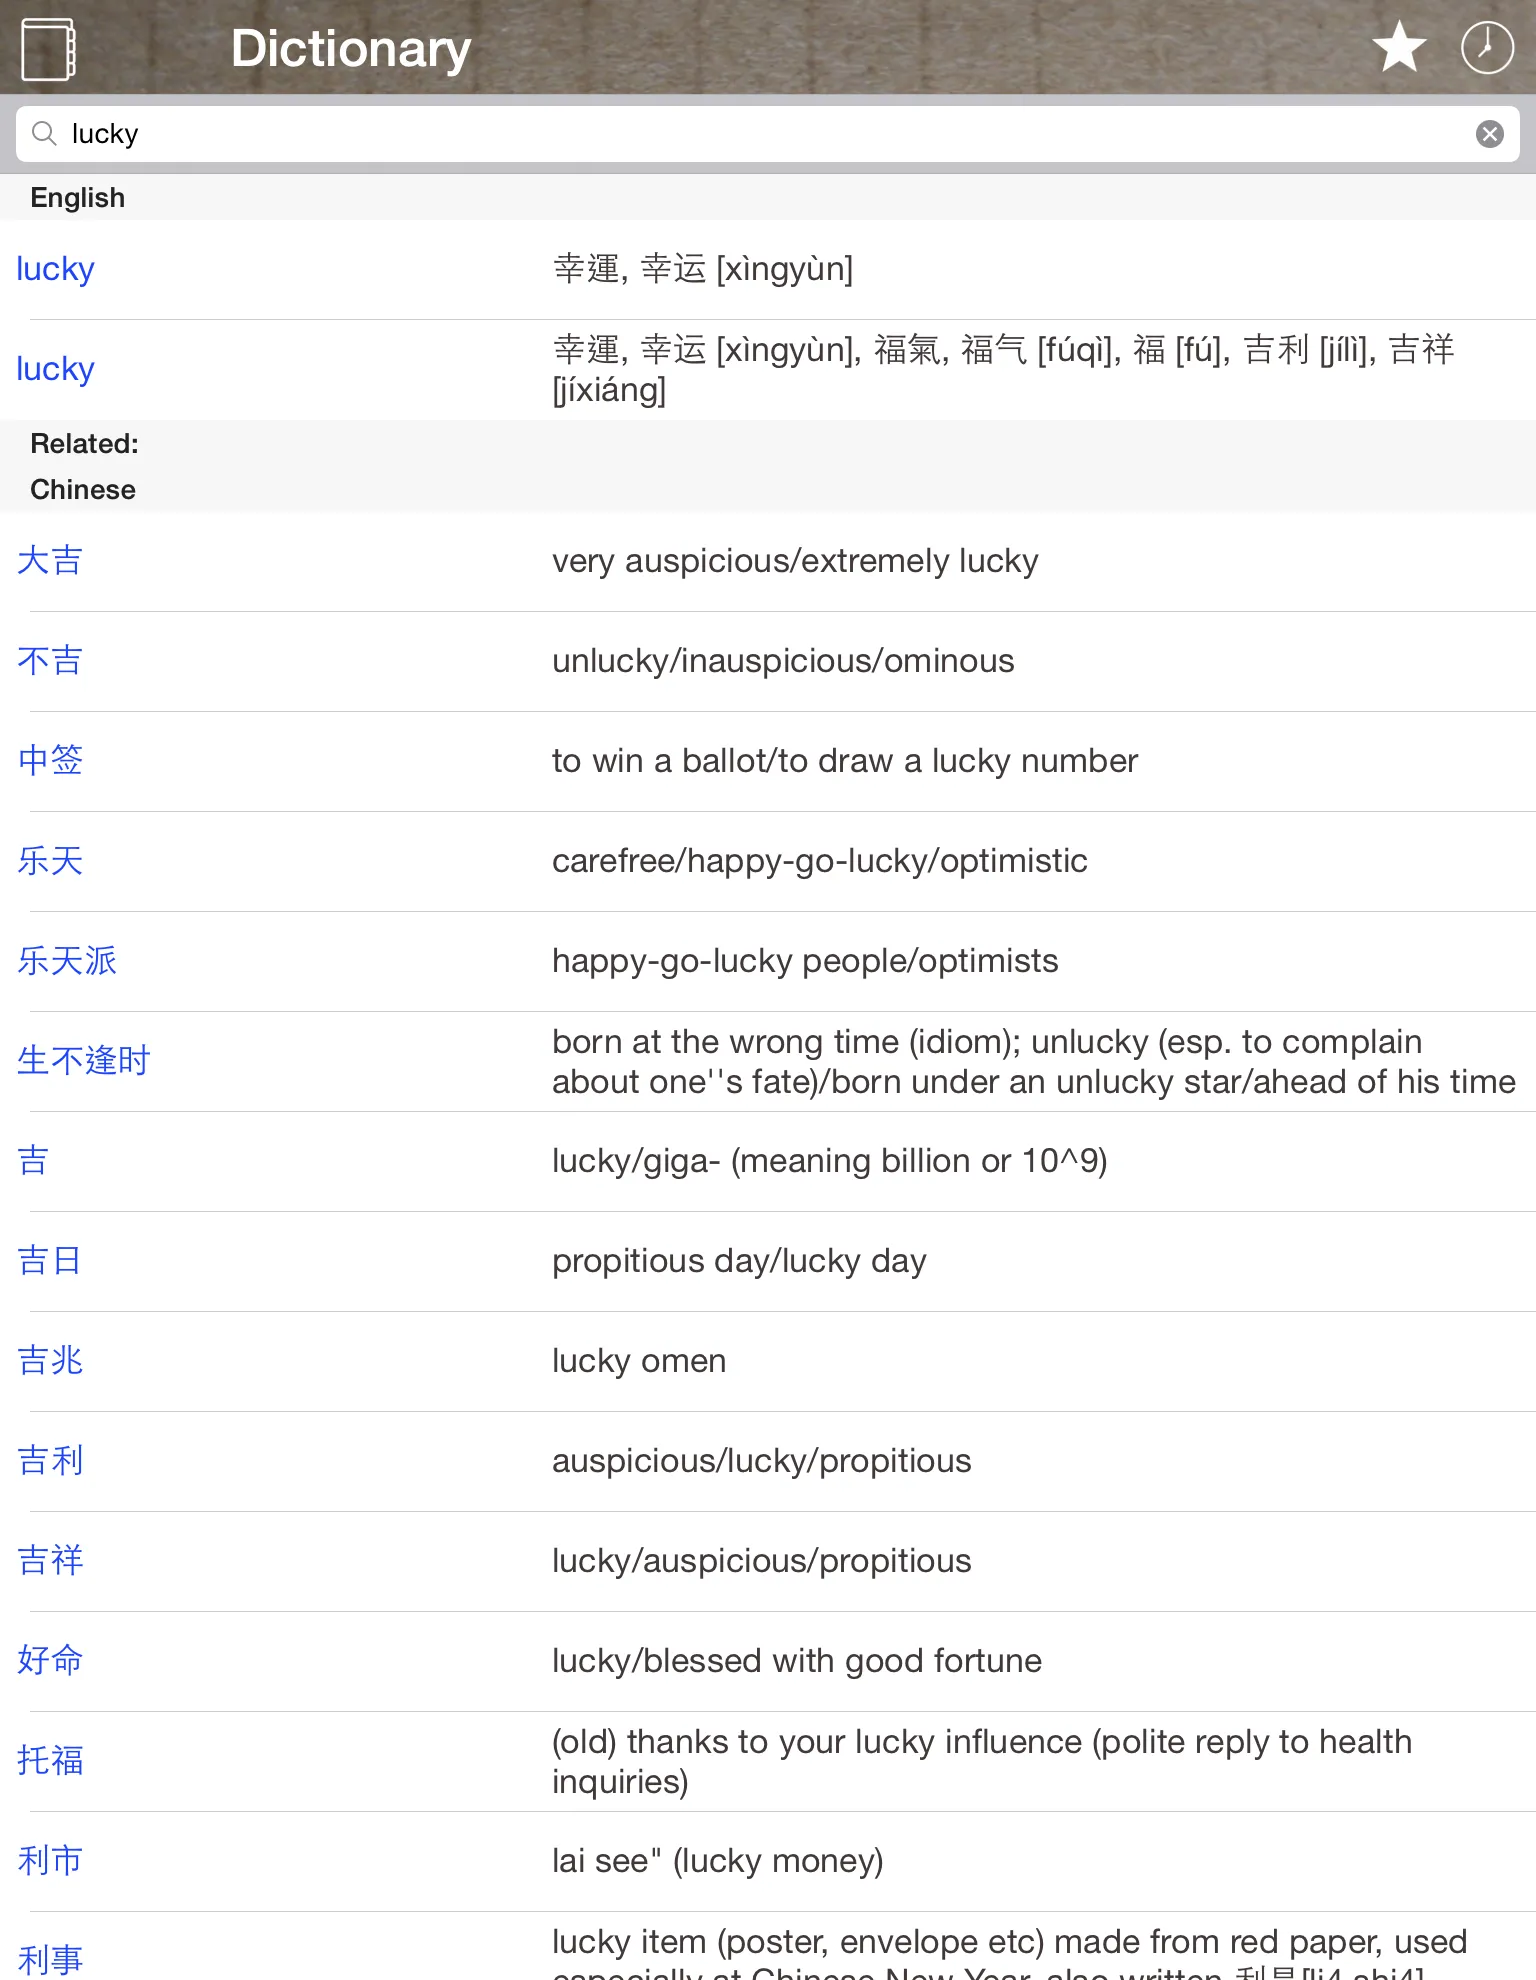Open the 利市 entry
Viewport: 1536px width, 1980px height.
(x=768, y=1861)
